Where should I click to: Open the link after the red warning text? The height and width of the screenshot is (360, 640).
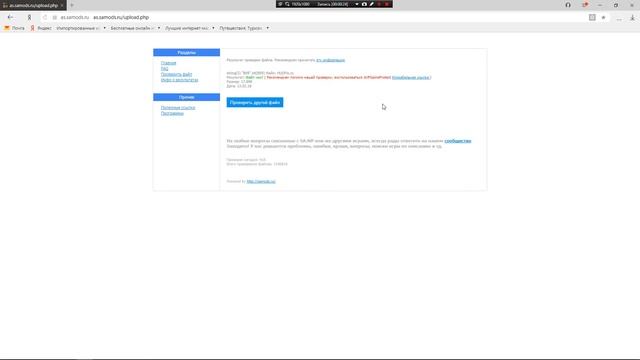click(411, 77)
